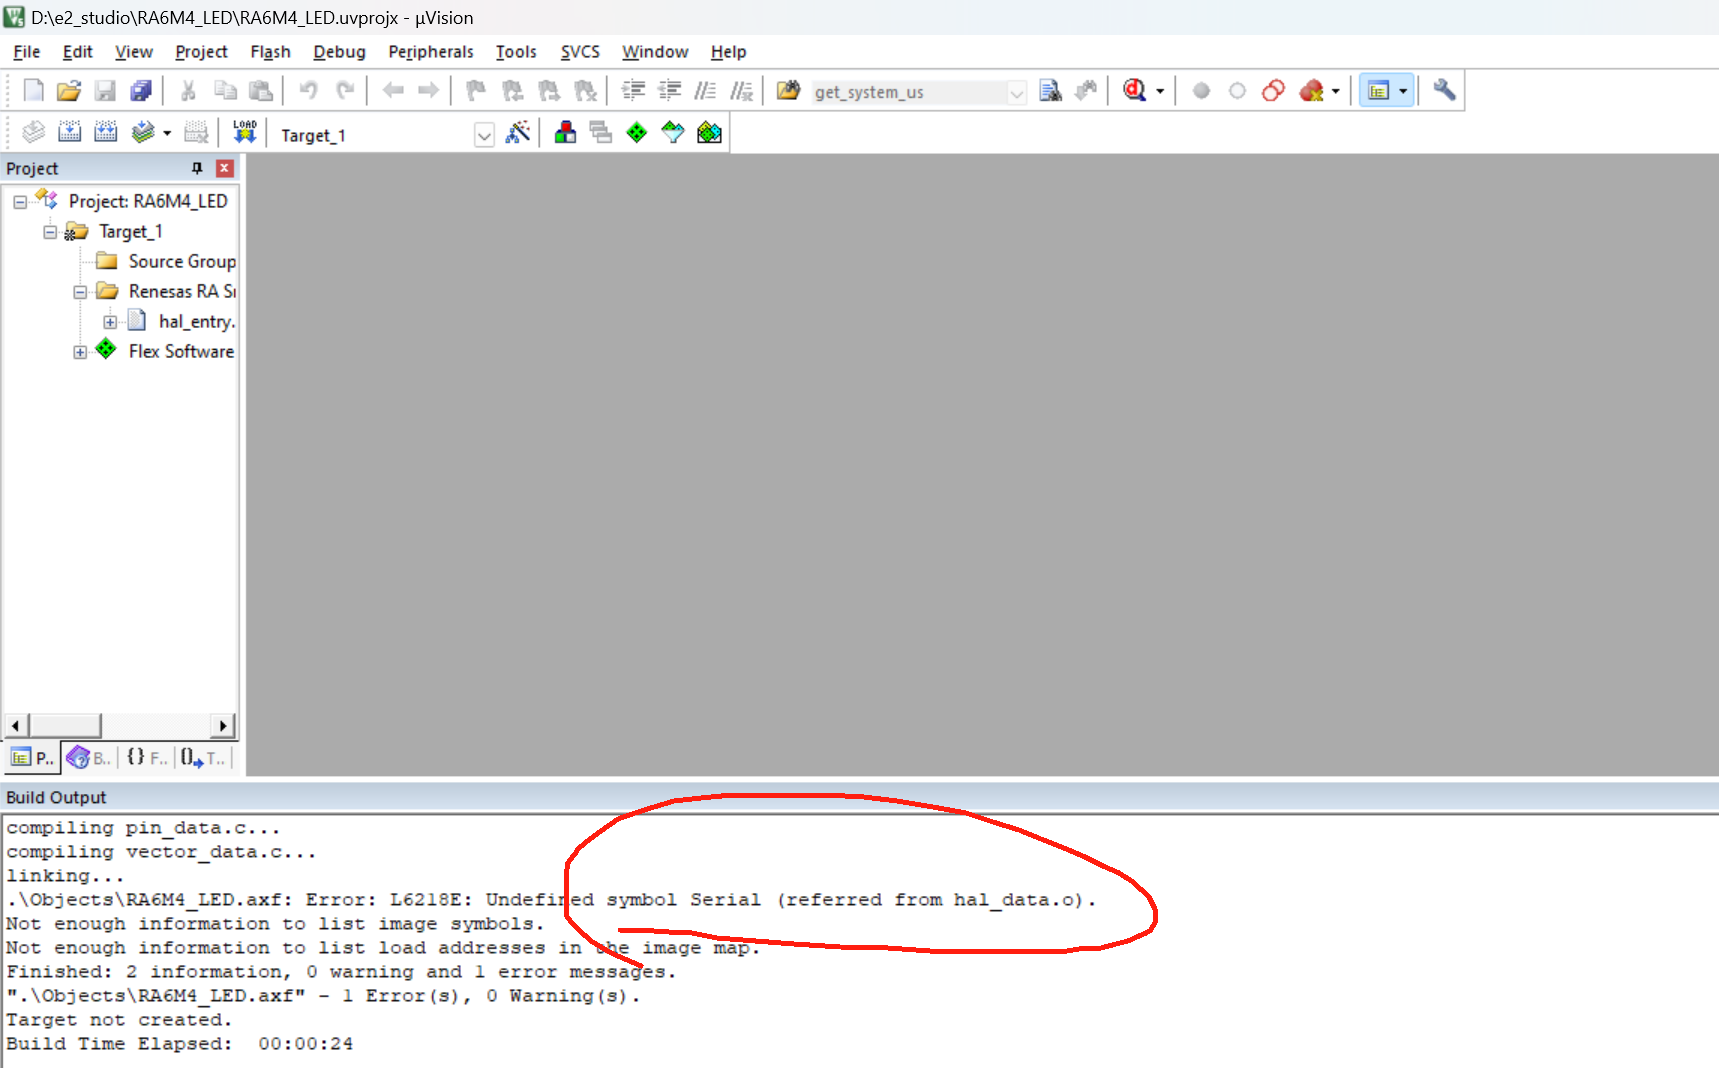Toggle the Project window toolbar button

(x=1379, y=91)
